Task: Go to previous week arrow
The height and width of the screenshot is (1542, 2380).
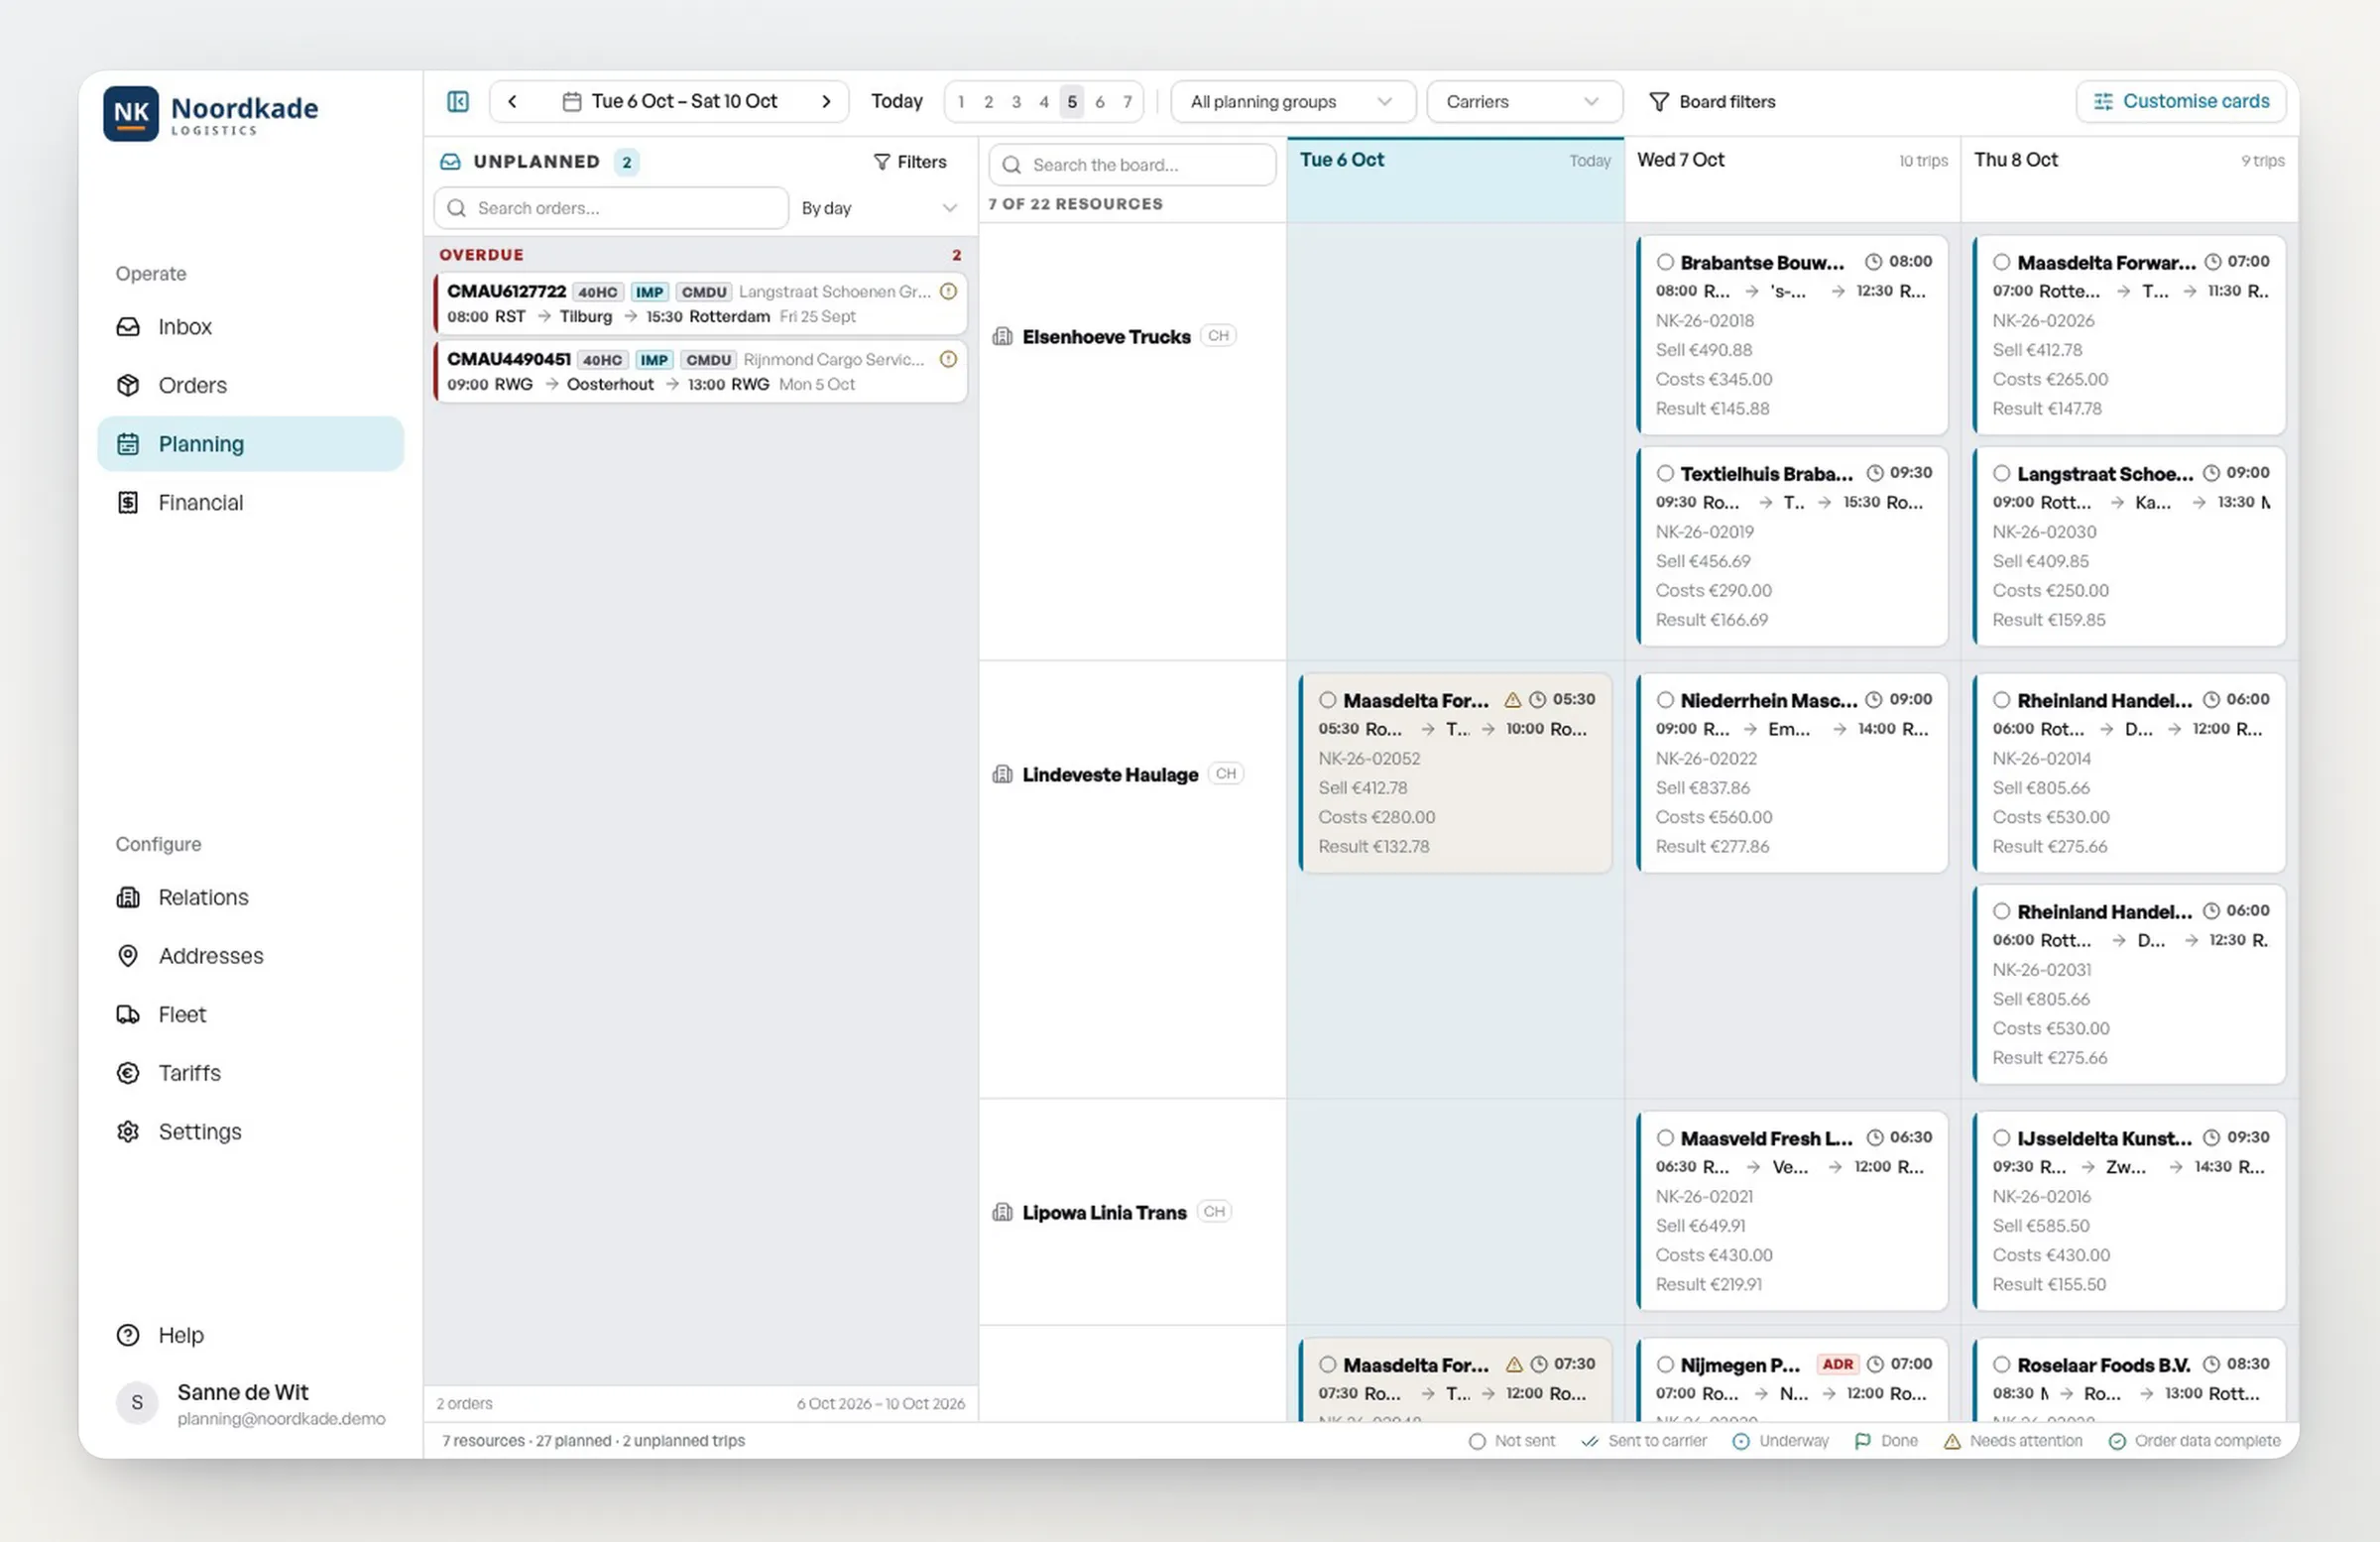Action: (512, 101)
